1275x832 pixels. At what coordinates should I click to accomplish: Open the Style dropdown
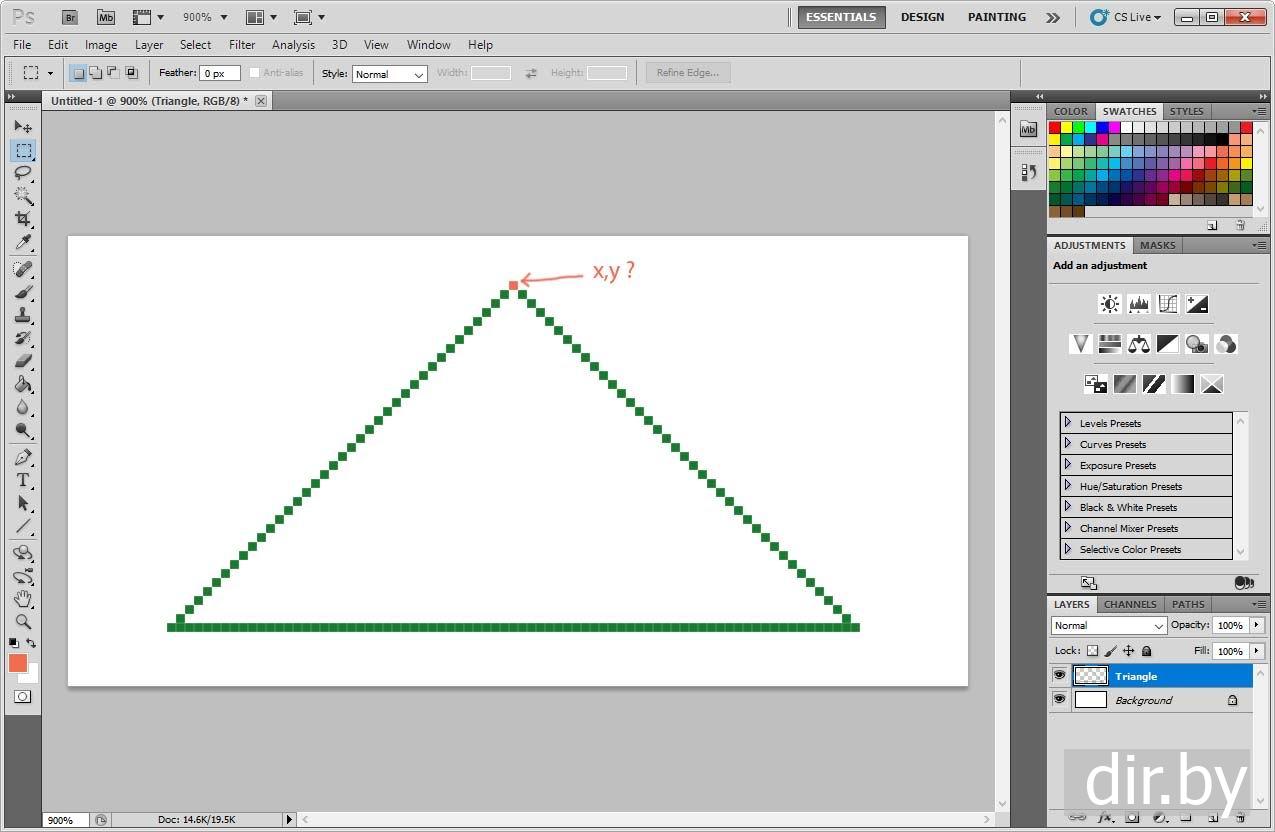point(390,74)
